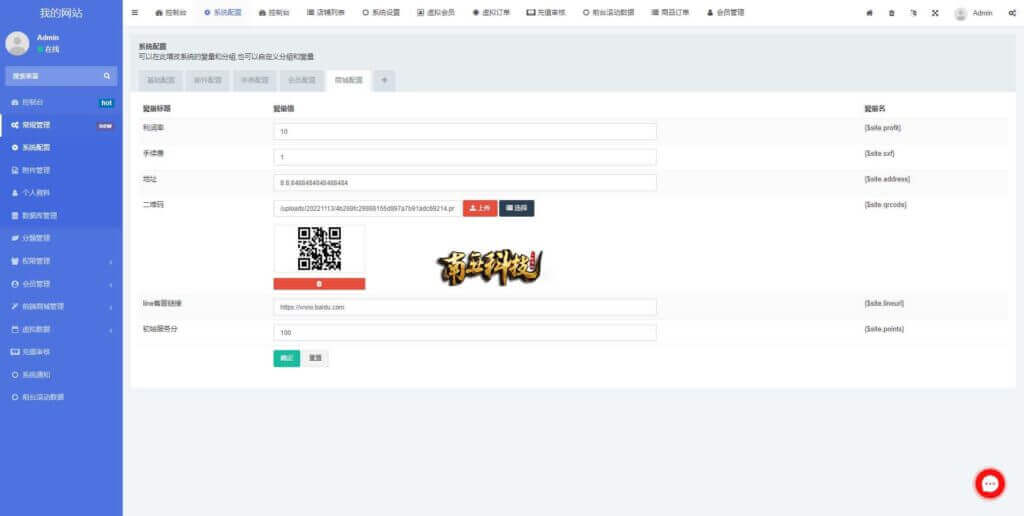Click the 二维码 upload path field
Image resolution: width=1024 pixels, height=516 pixels.
pos(366,208)
